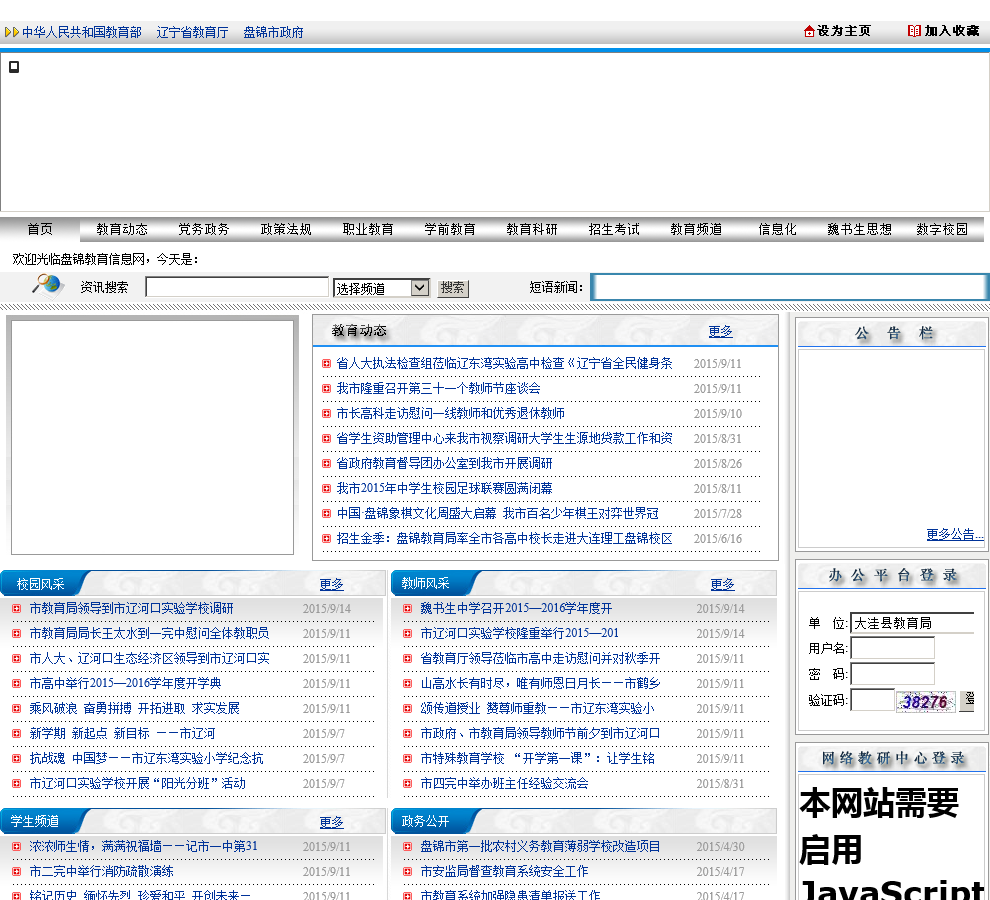Image resolution: width=990 pixels, height=900 pixels.
Task: Expand the 单位 selector showing 大洼县教育局
Action: click(x=911, y=623)
